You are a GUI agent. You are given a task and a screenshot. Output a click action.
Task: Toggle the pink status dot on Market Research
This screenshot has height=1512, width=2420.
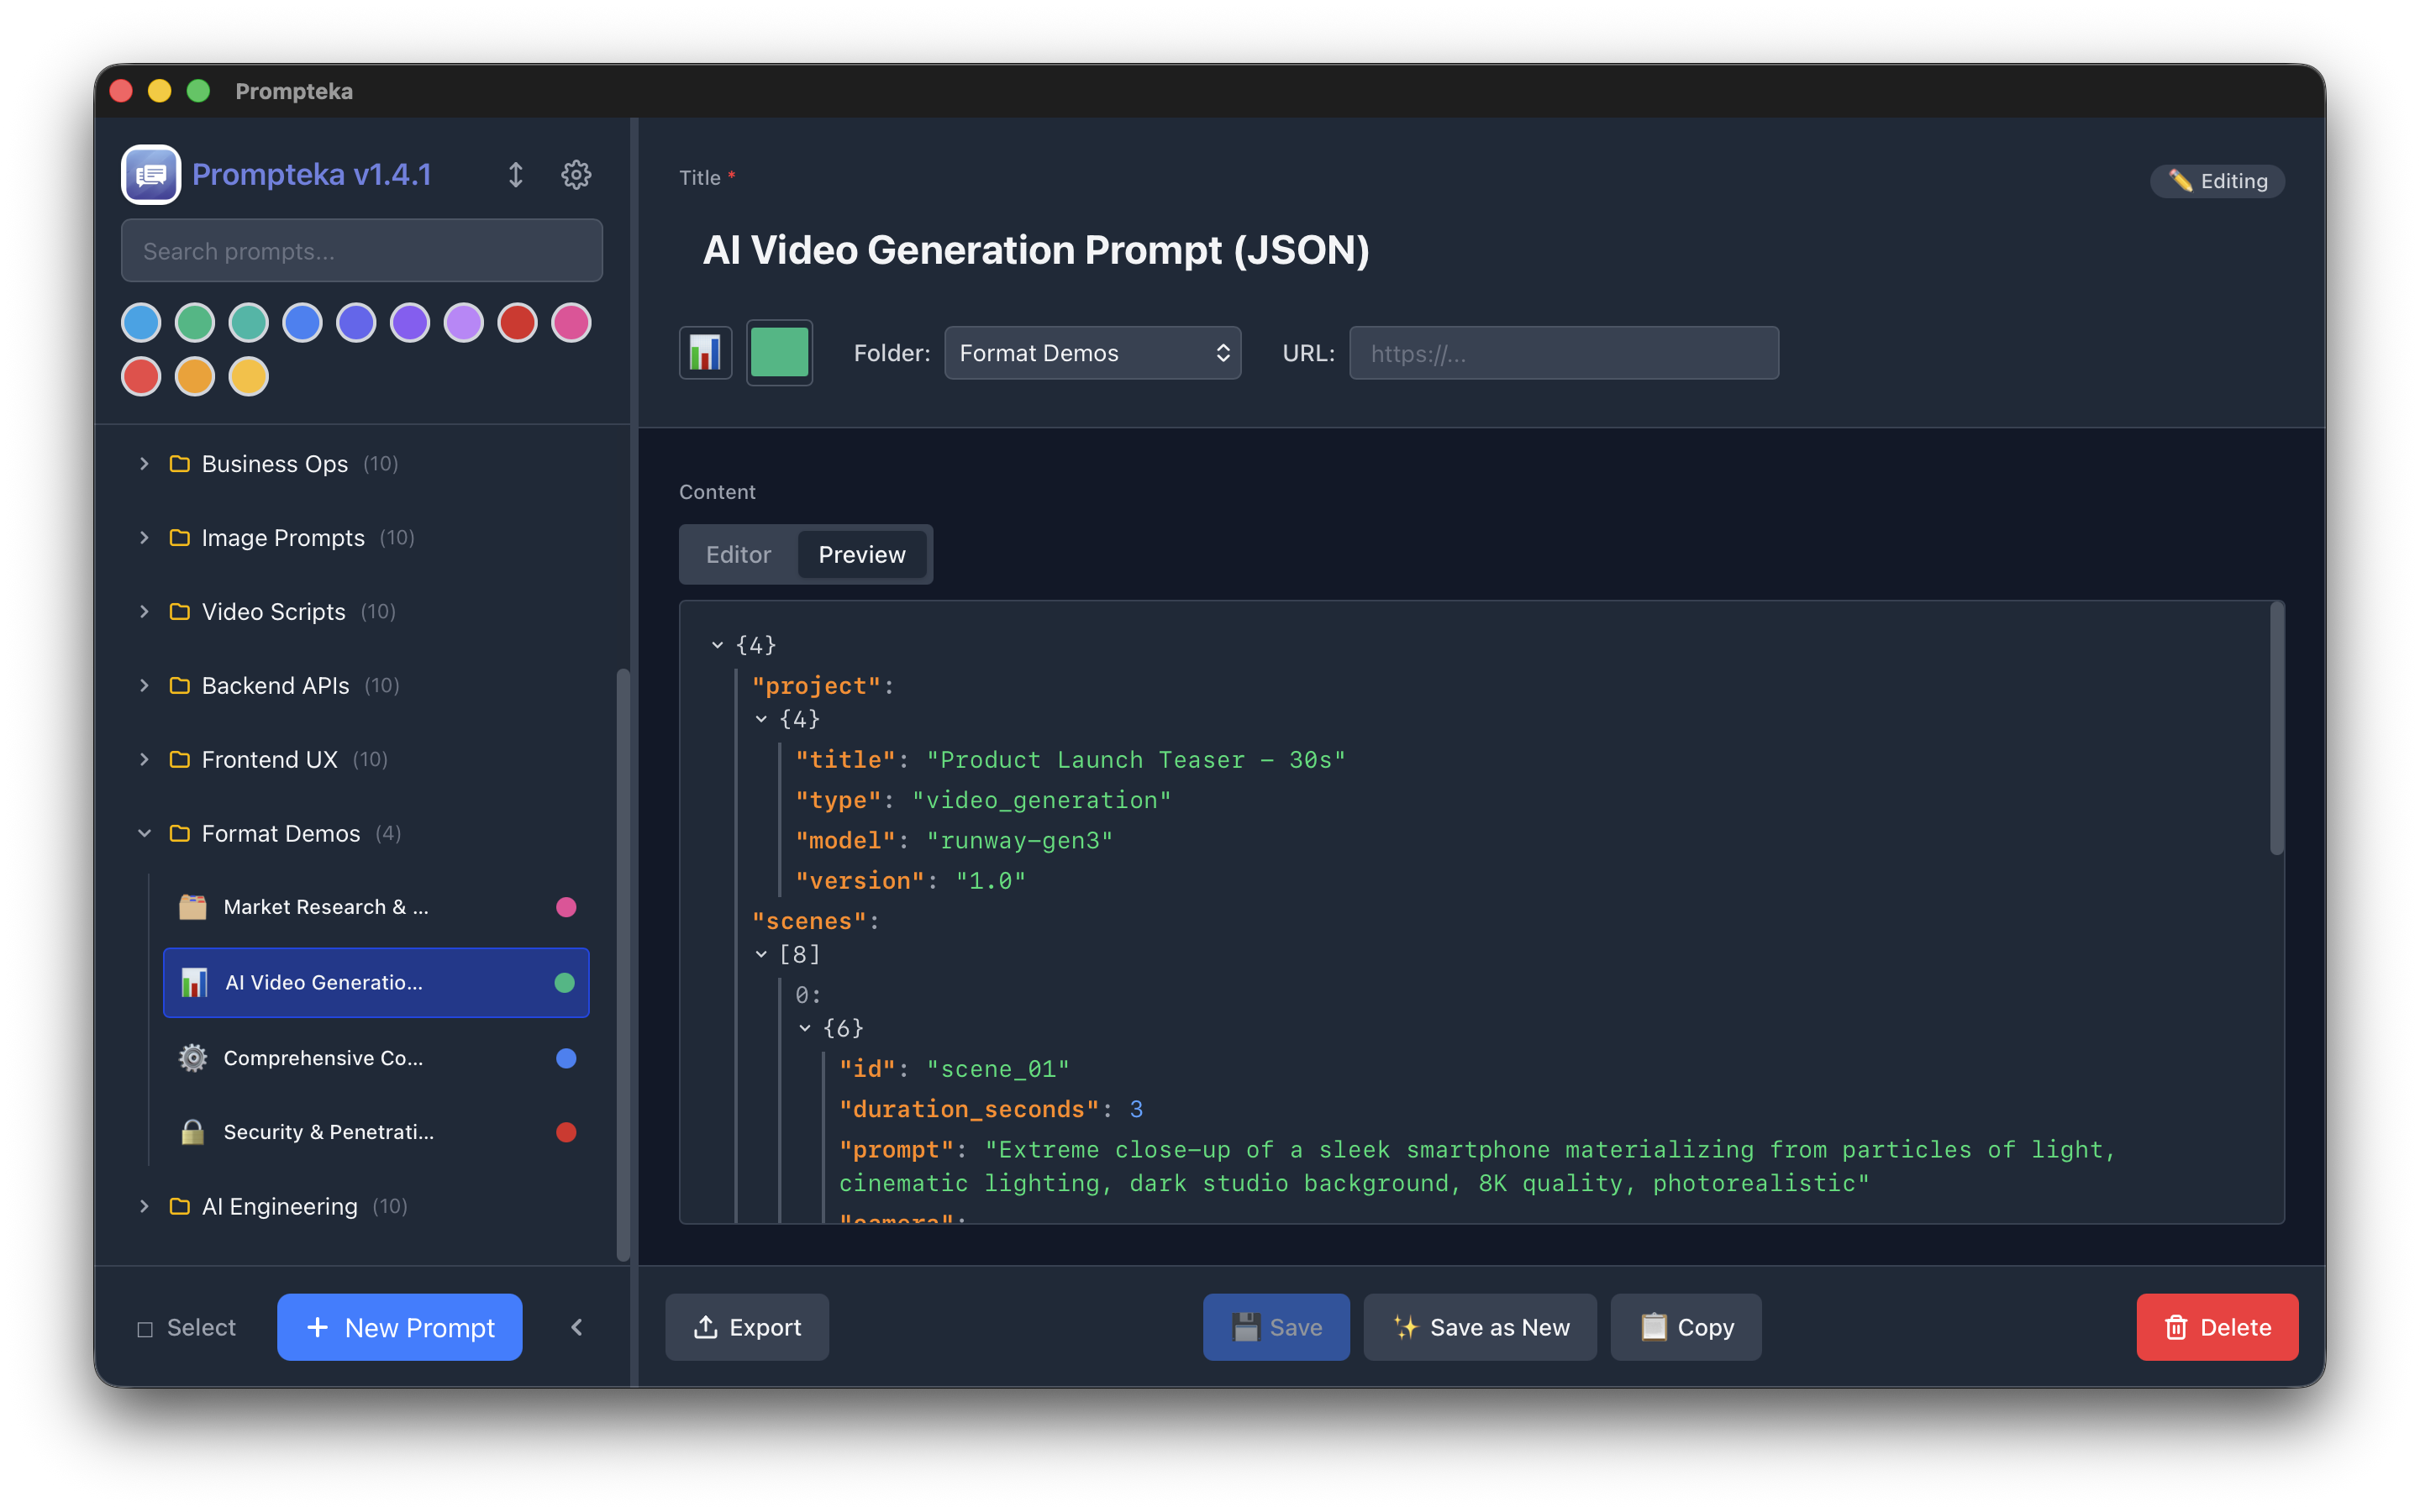tap(566, 907)
